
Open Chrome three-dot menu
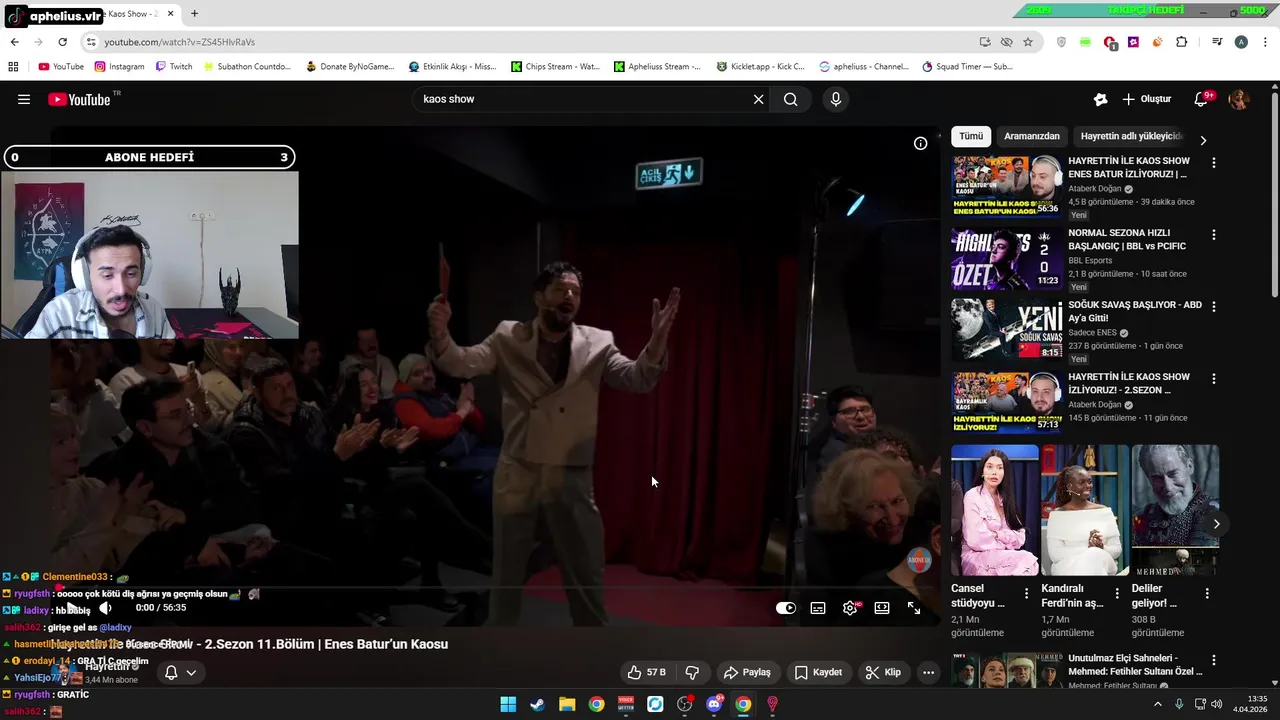[1264, 42]
